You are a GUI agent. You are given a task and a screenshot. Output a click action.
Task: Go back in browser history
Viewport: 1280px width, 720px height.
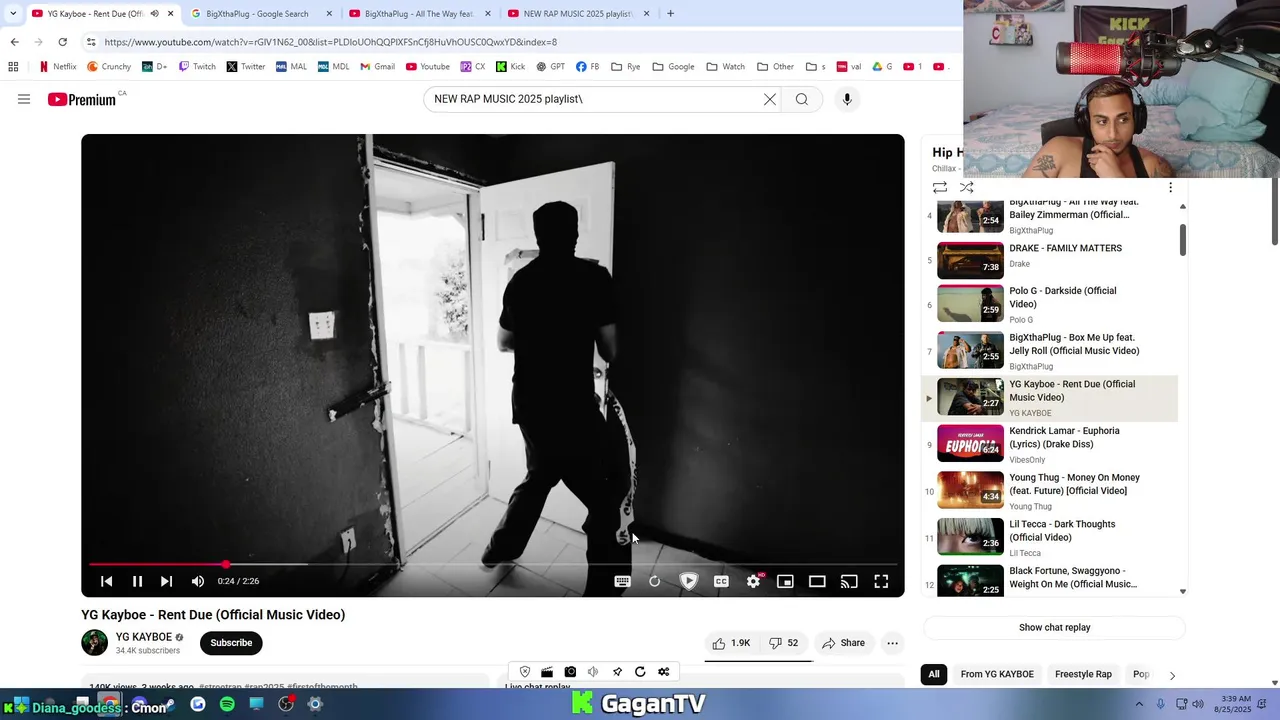(x=14, y=42)
